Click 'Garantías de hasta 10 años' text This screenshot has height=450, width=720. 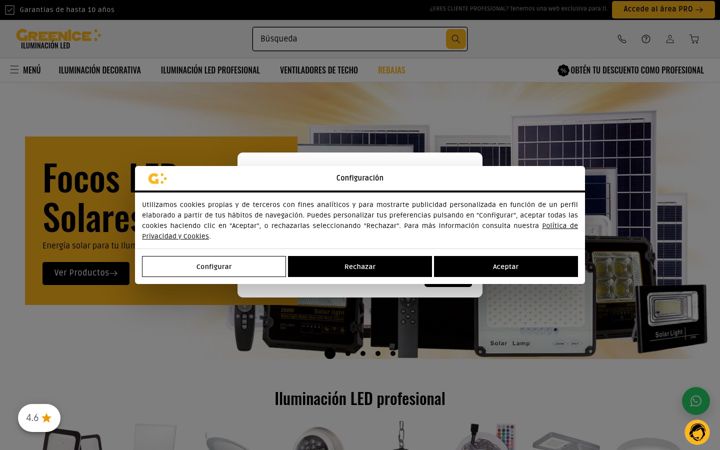tap(67, 10)
